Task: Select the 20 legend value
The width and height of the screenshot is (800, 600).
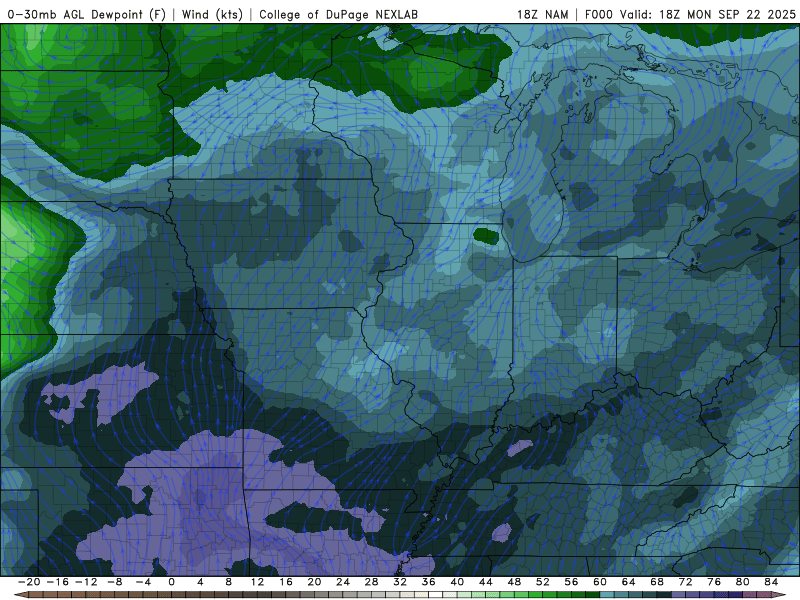Action: (314, 582)
